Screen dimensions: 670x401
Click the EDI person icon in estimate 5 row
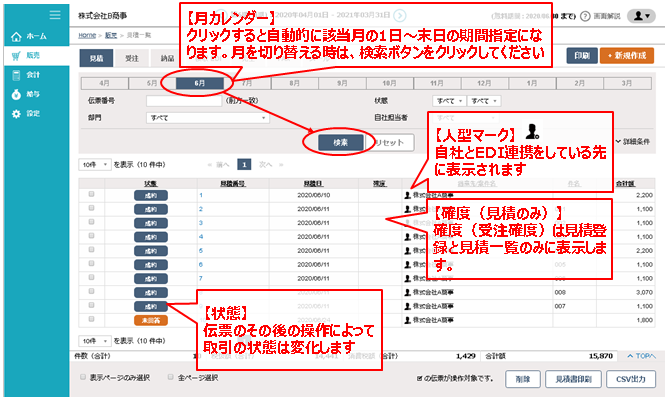[x=407, y=251]
